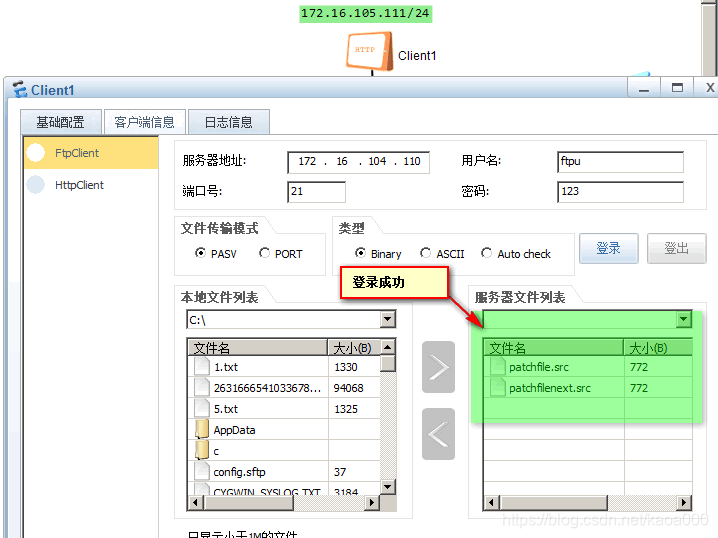Click the username field ftpu
Image resolution: width=718 pixels, height=538 pixels.
(620, 162)
